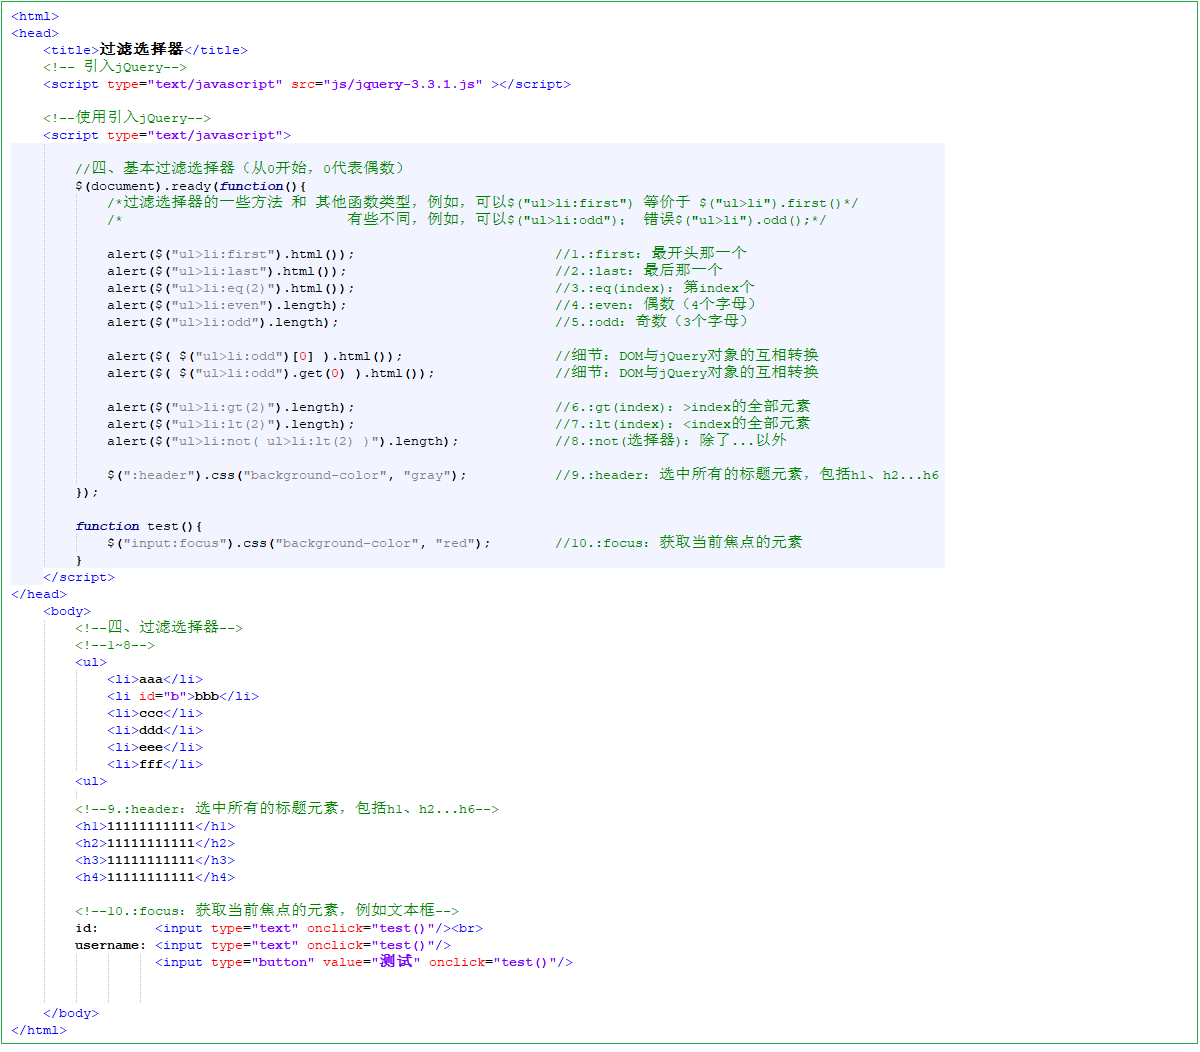Click the closing script tag before </head>
1200x1052 pixels.
[x=79, y=577]
